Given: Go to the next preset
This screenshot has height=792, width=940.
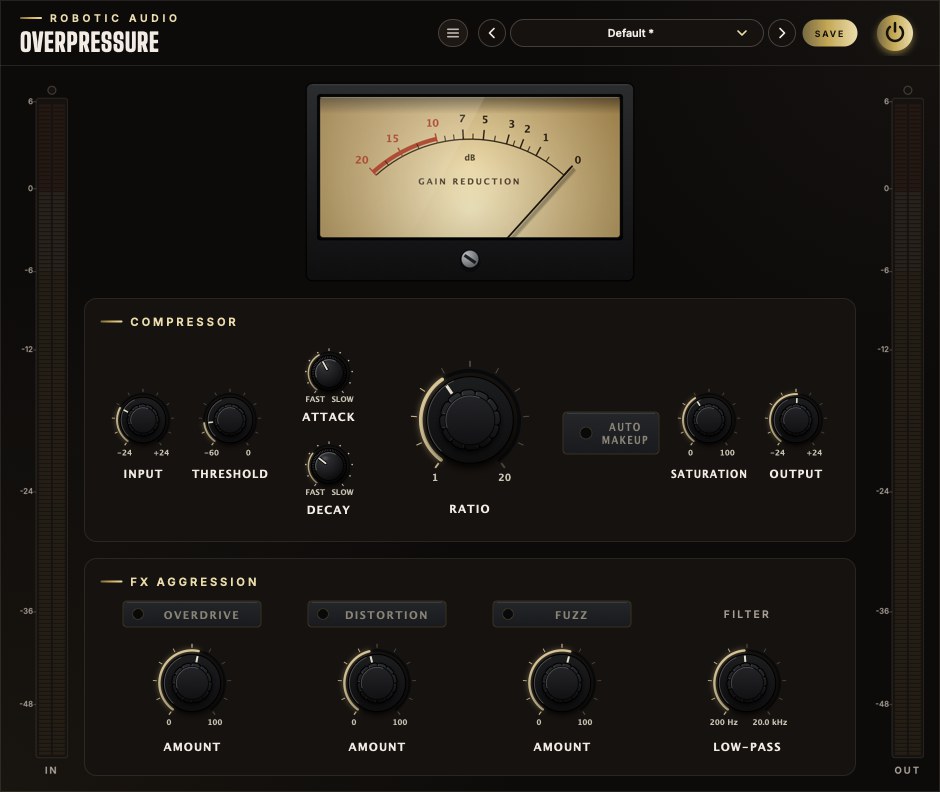Looking at the screenshot, I should 782,33.
